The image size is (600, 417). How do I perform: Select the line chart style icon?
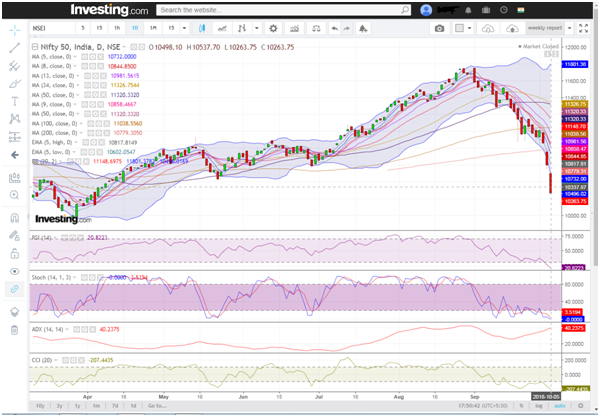(222, 28)
